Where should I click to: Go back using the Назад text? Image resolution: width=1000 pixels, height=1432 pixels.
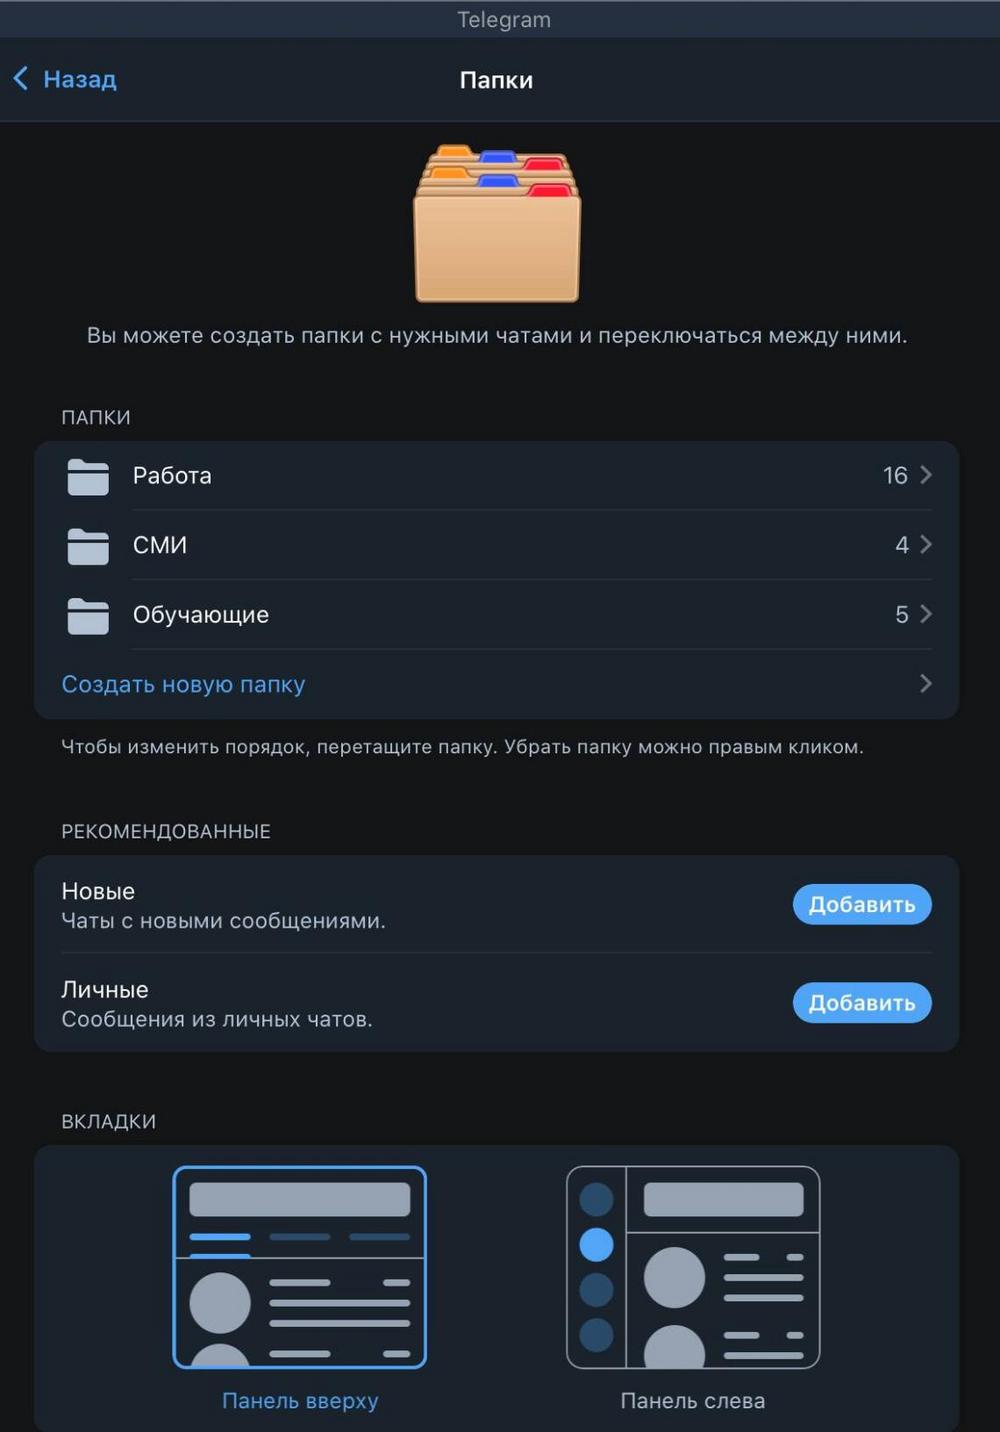[80, 79]
